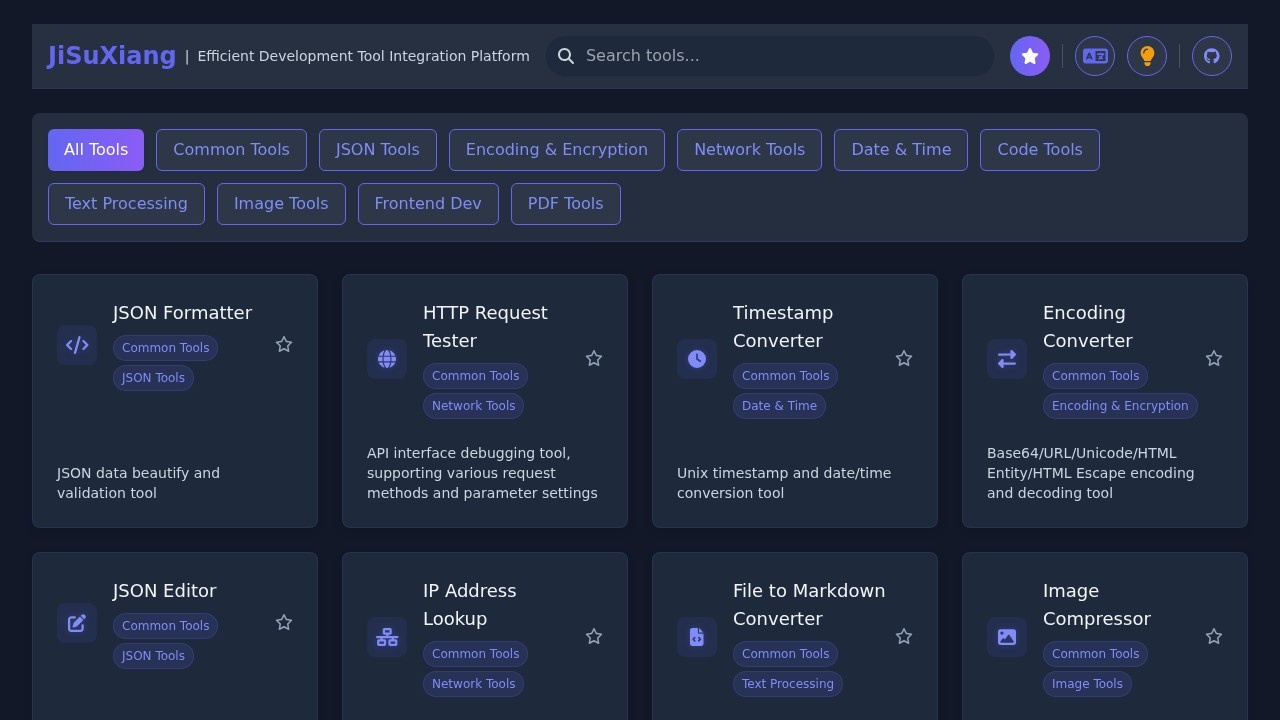Open the GitHub repository icon
The width and height of the screenshot is (1280, 720).
point(1211,56)
